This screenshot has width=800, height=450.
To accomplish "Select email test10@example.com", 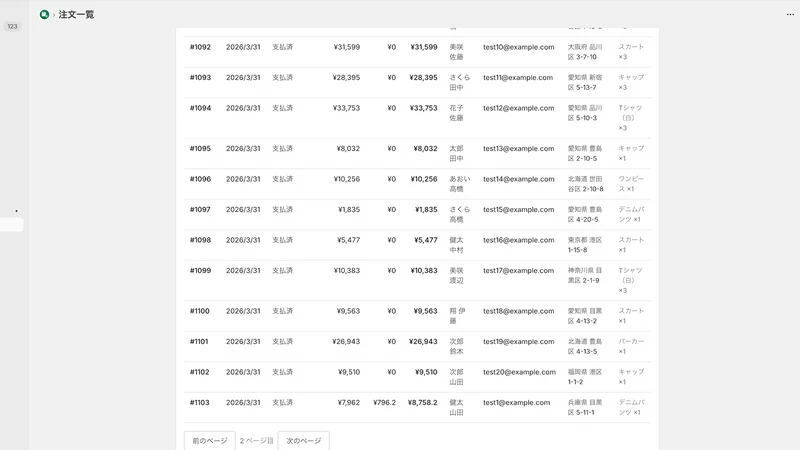I will 518,47.
